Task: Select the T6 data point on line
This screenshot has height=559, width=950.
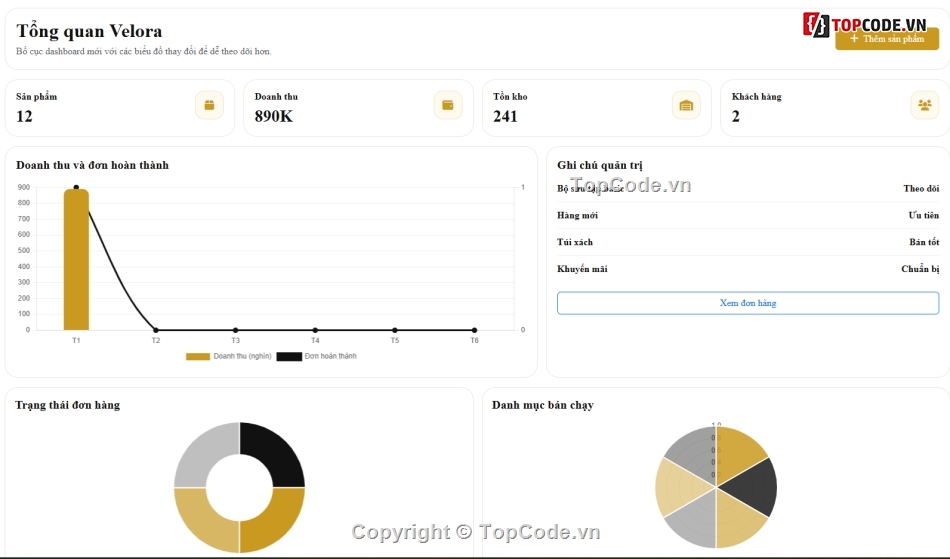Action: click(474, 330)
